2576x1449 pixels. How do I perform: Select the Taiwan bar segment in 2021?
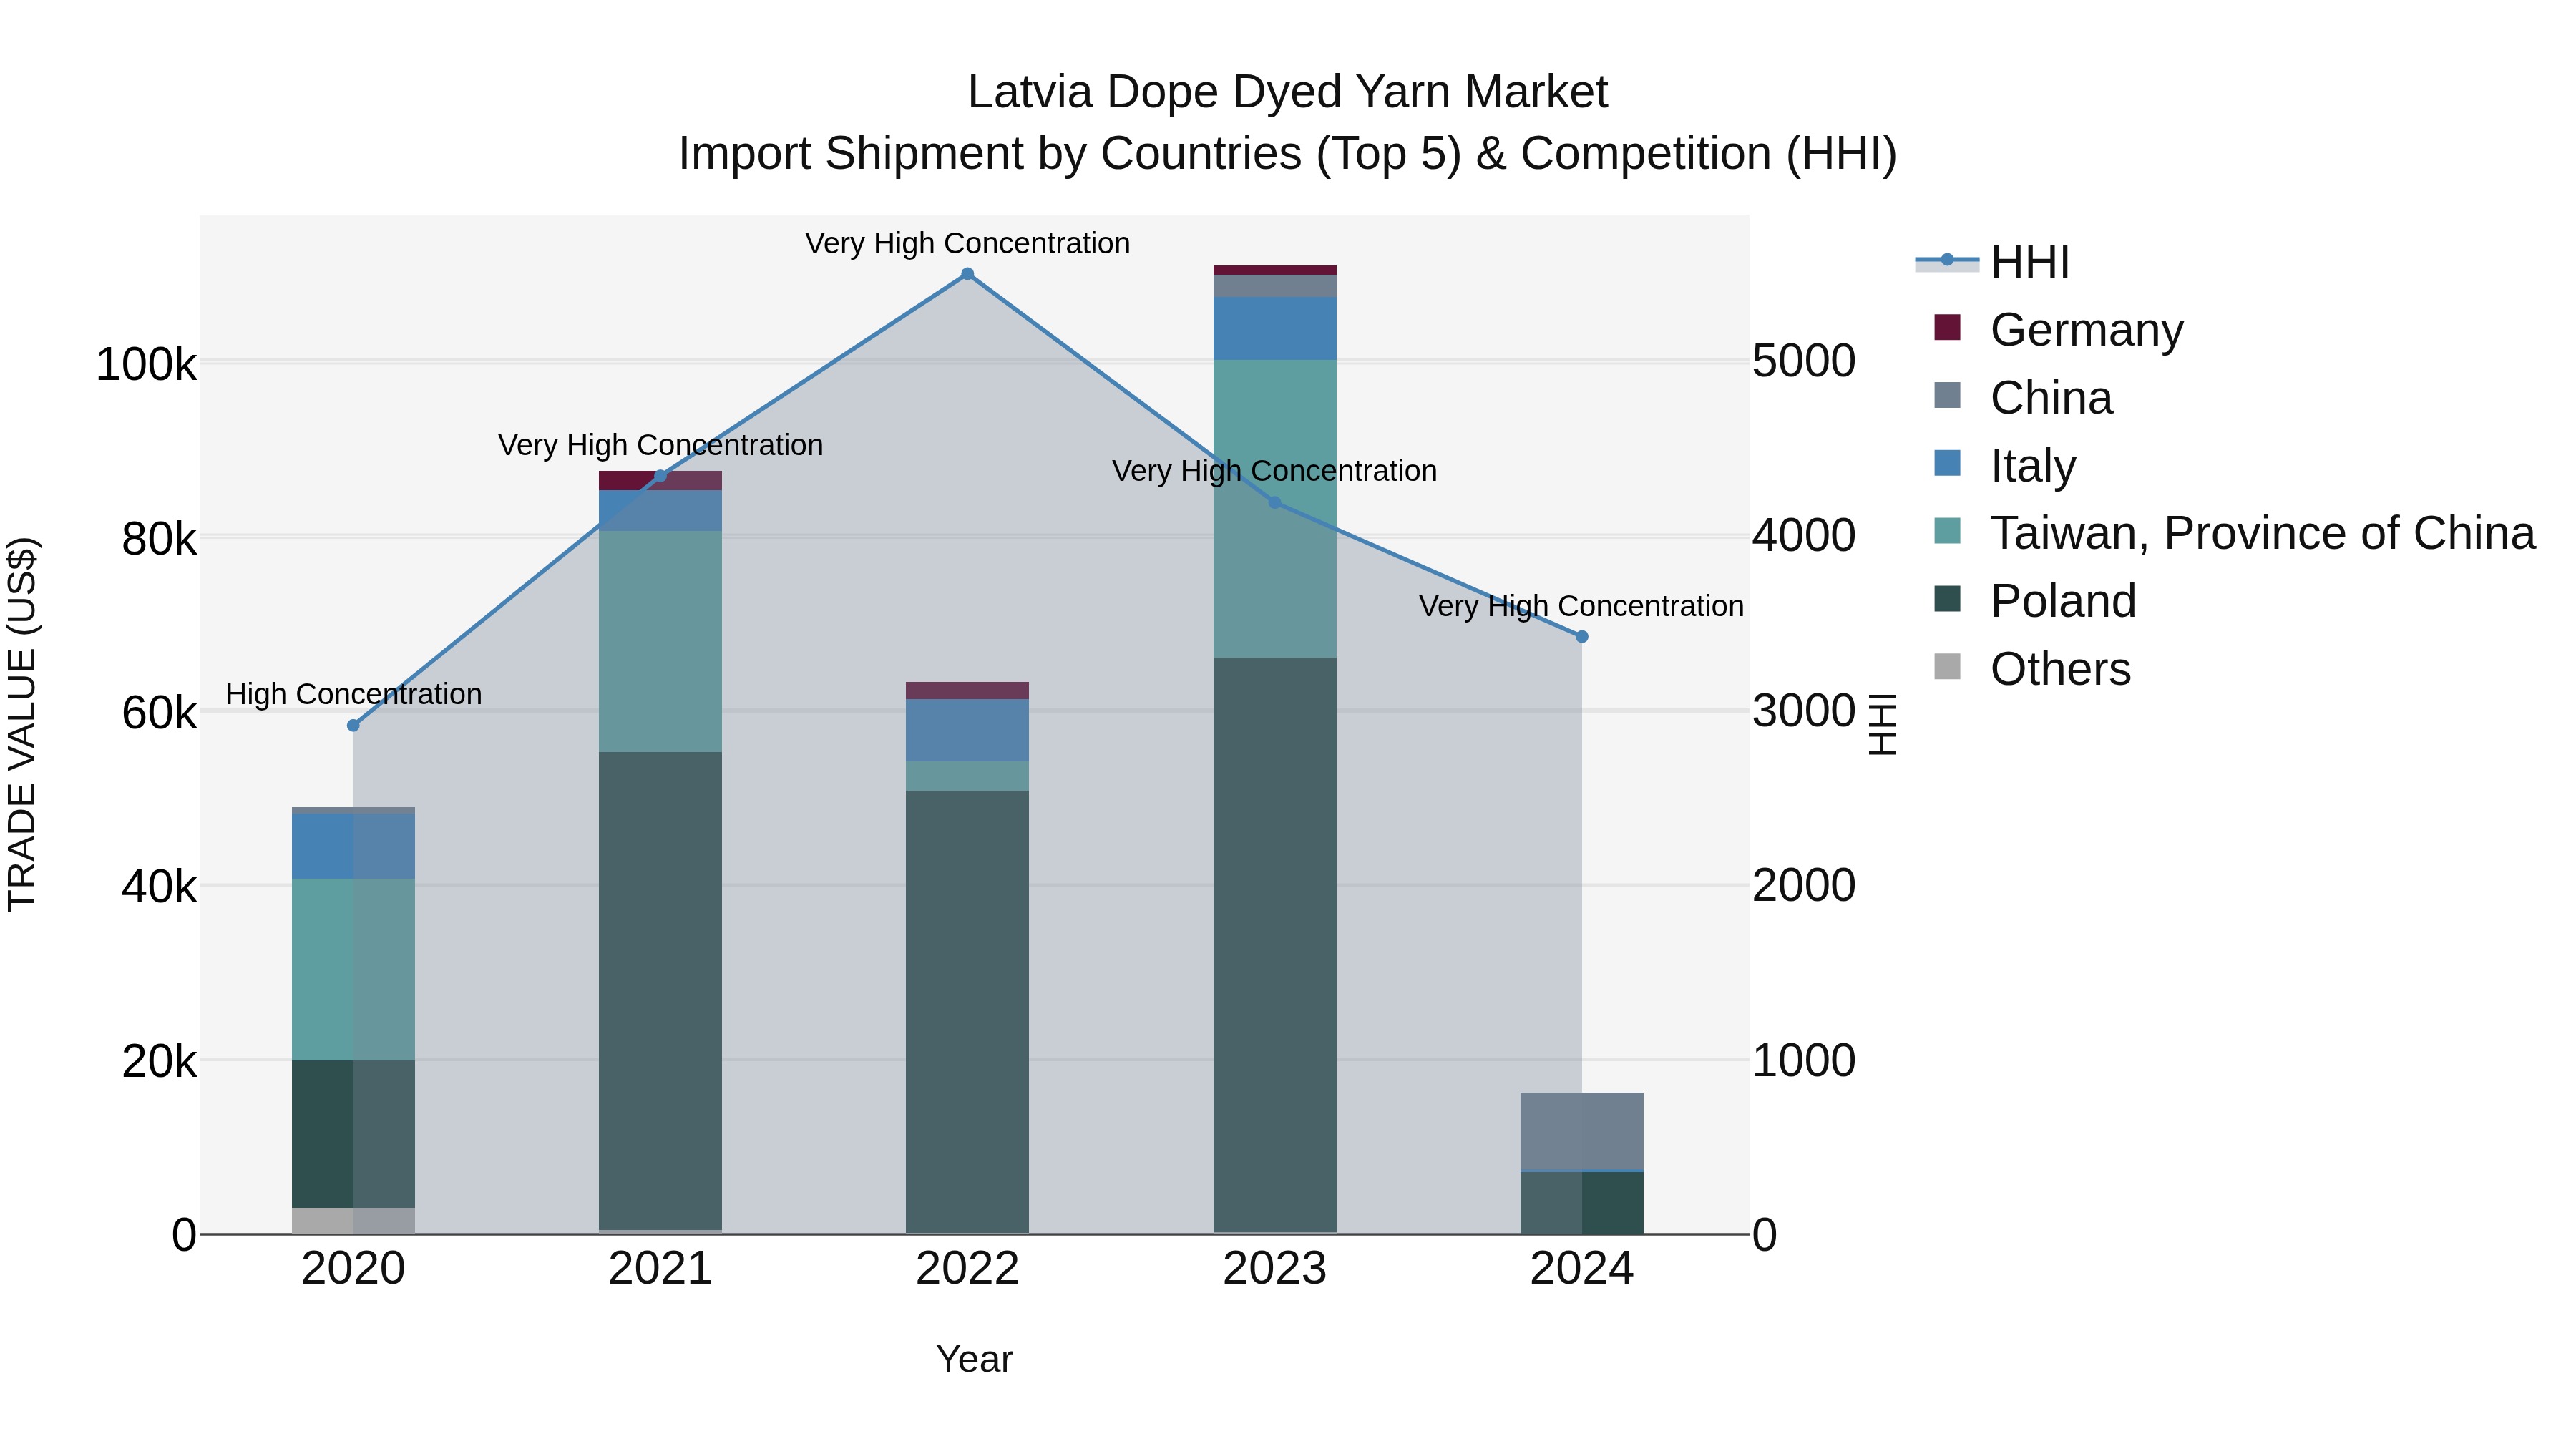[x=660, y=641]
